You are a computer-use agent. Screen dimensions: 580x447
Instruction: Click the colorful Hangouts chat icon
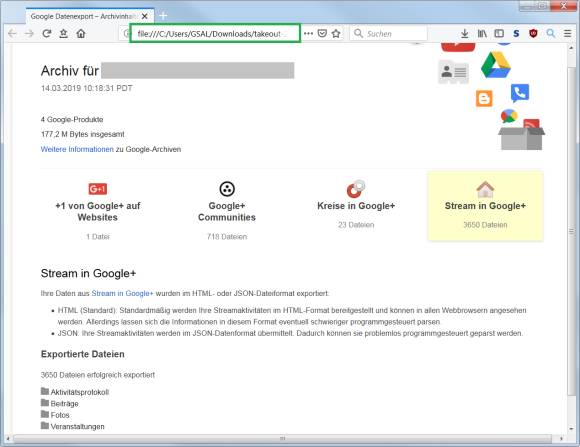[509, 116]
